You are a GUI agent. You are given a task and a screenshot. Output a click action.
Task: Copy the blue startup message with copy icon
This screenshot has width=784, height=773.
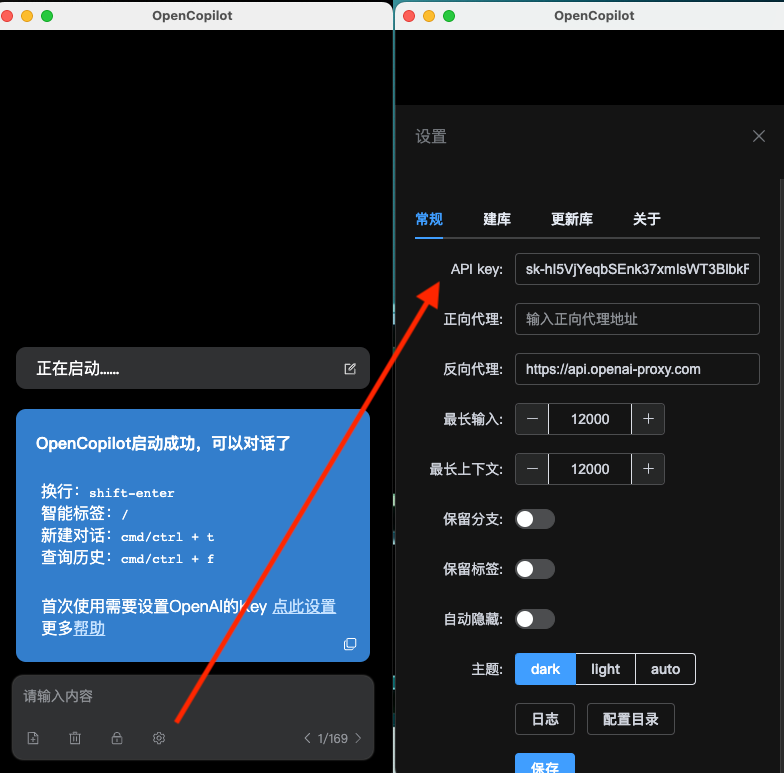click(x=350, y=644)
